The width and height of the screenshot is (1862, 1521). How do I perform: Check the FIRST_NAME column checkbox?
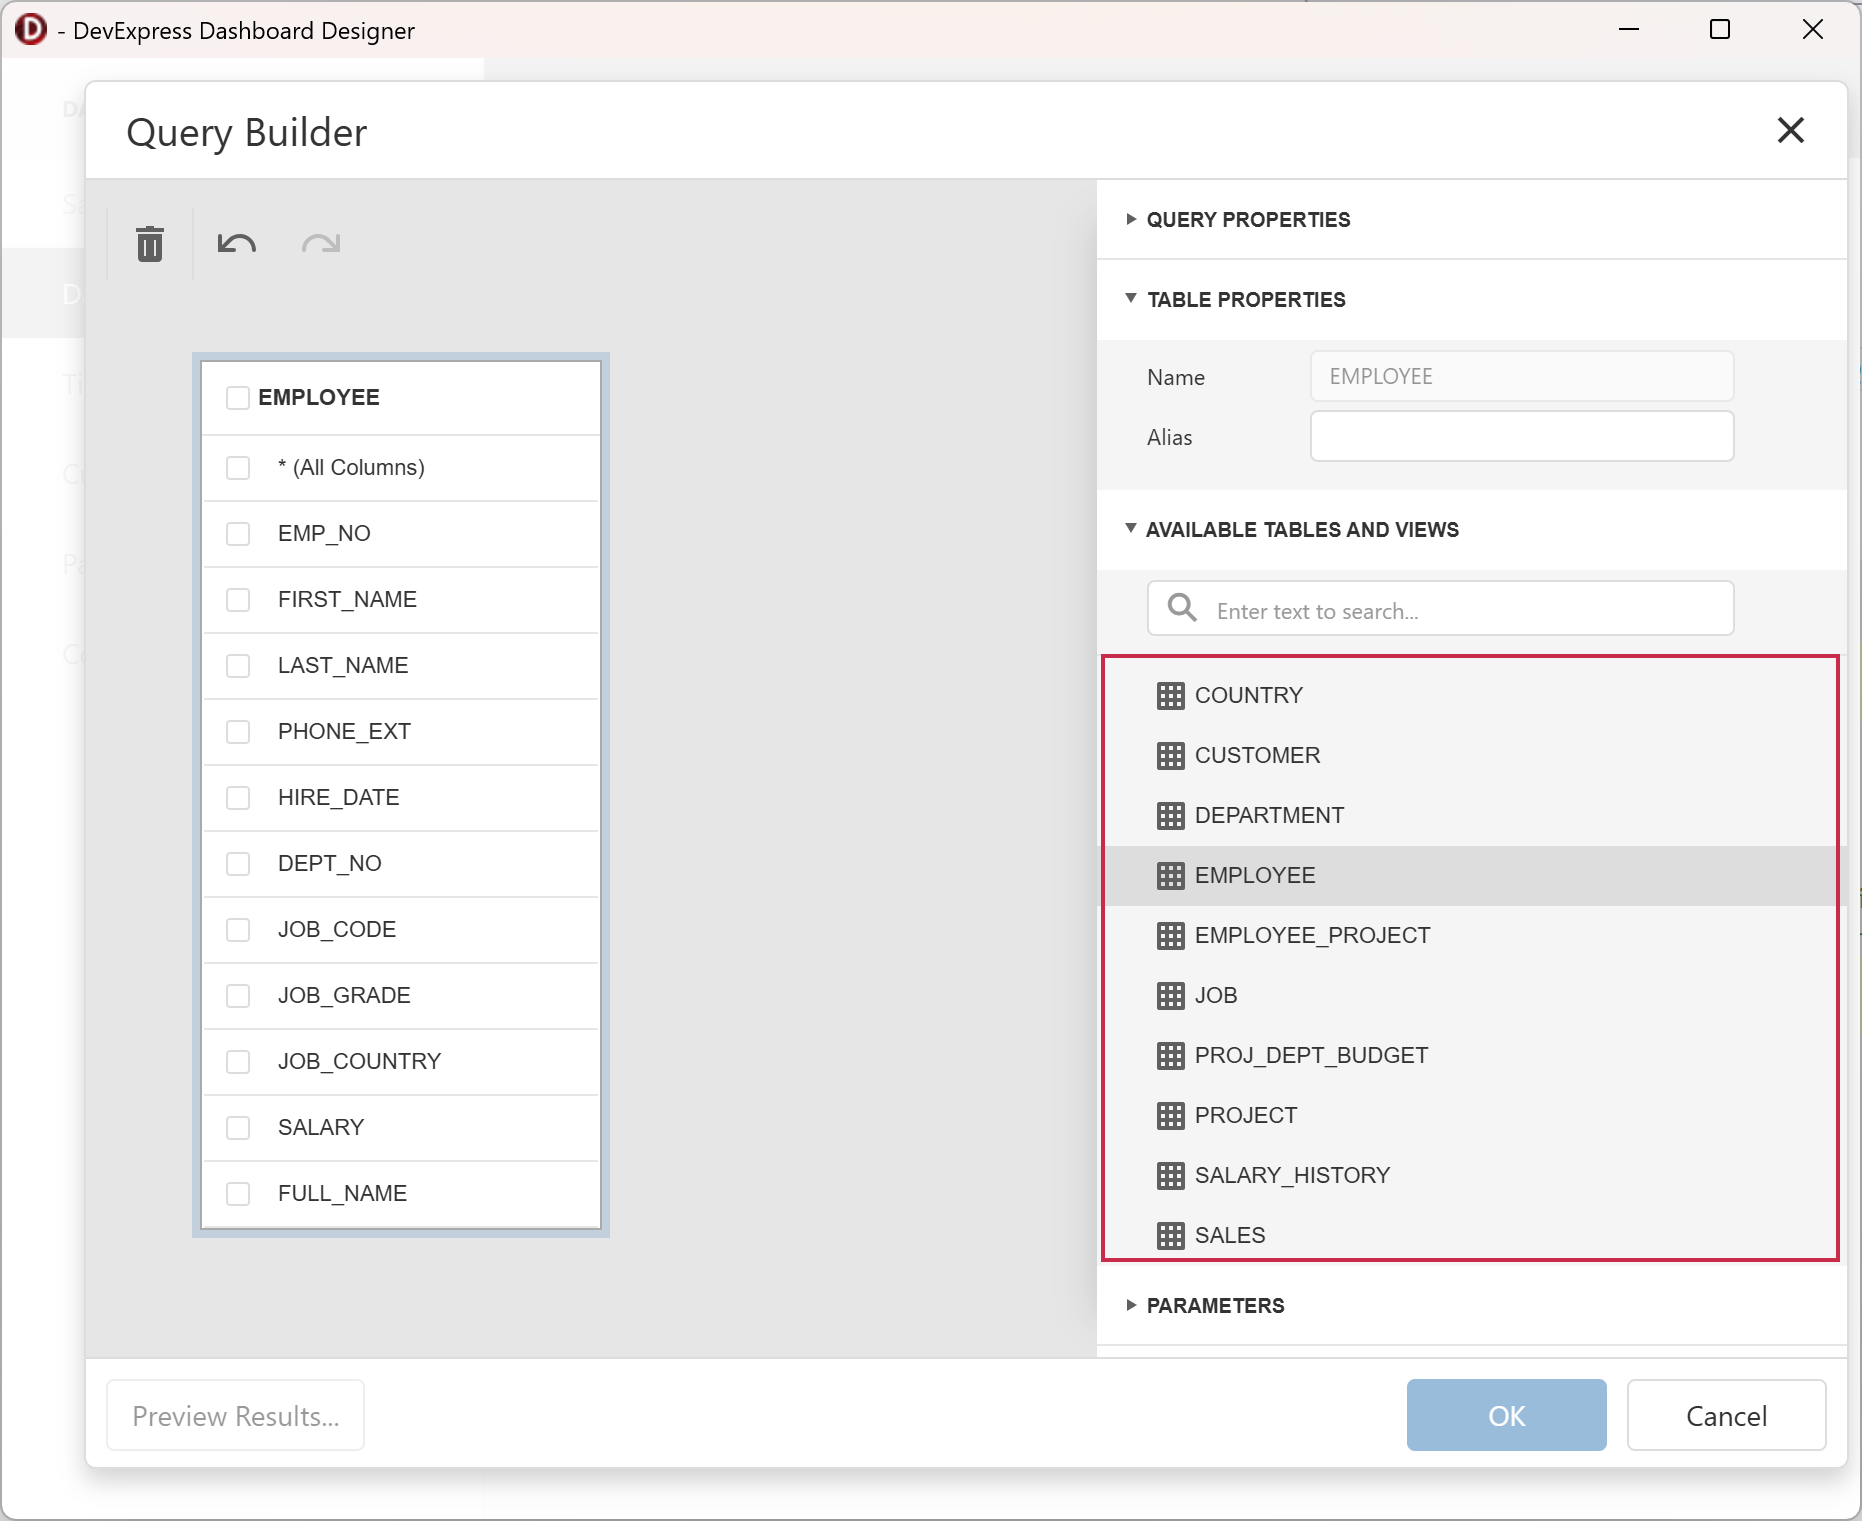click(x=238, y=600)
